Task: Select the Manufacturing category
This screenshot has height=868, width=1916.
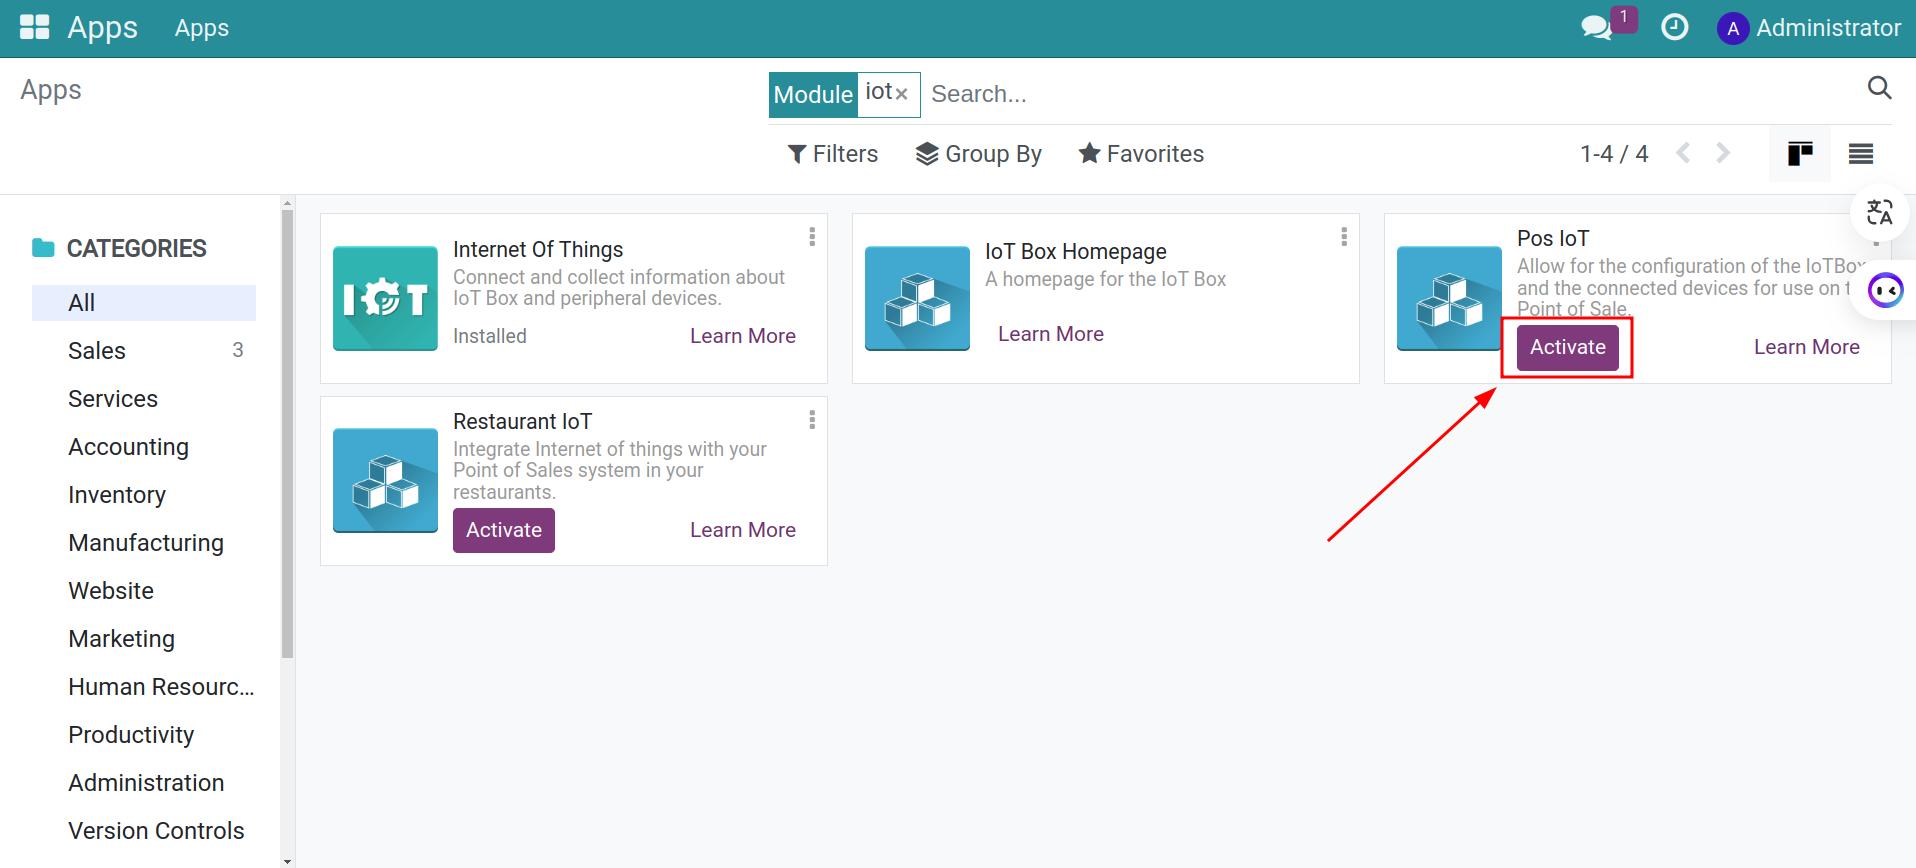Action: 144,543
